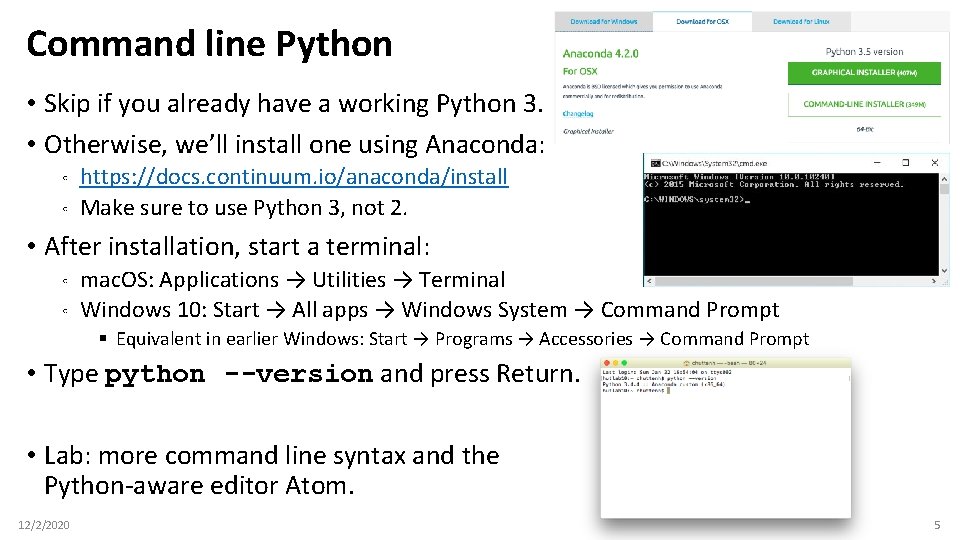The width and height of the screenshot is (960, 540).
Task: Click the cmd.exe scroll up arrow
Action: point(944,178)
